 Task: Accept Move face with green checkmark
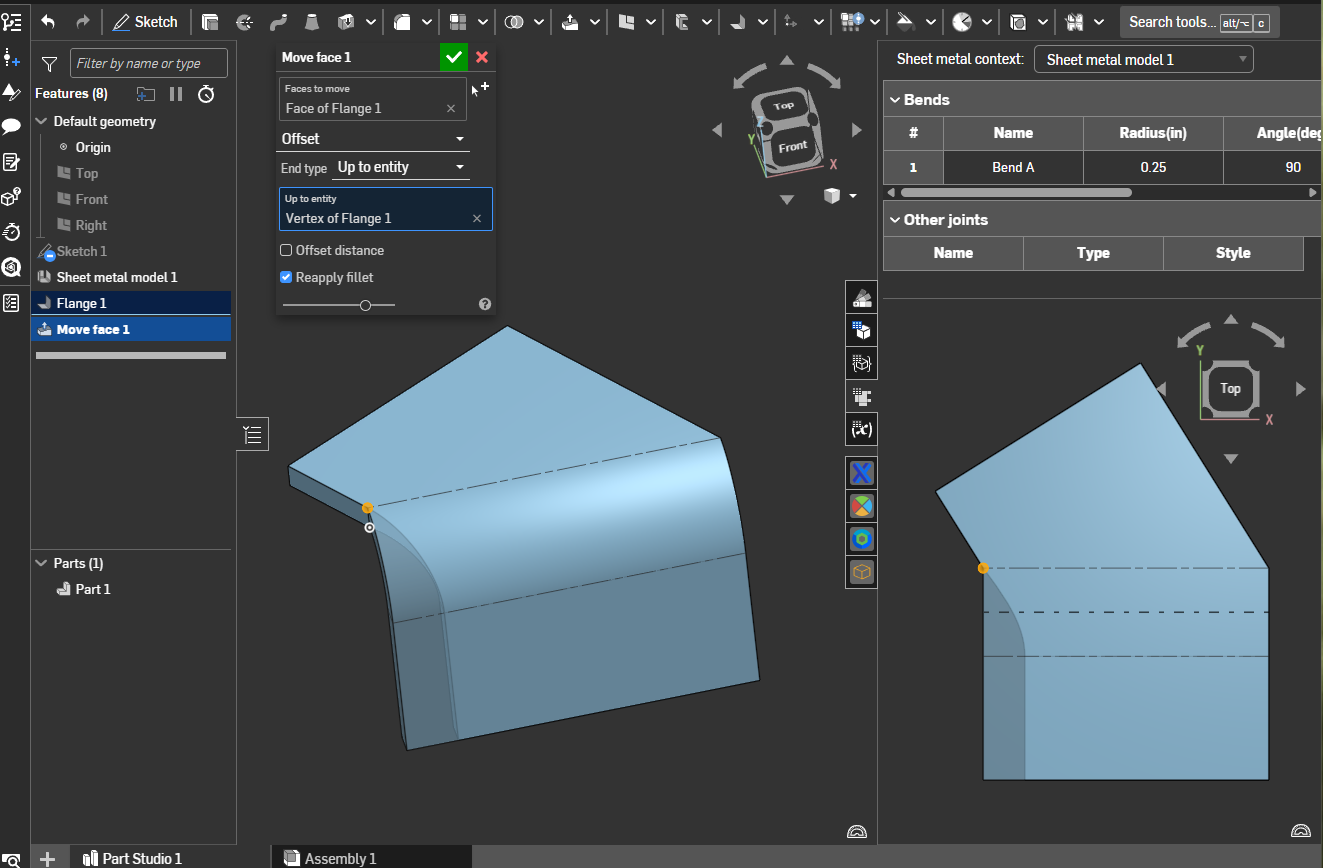pyautogui.click(x=454, y=57)
